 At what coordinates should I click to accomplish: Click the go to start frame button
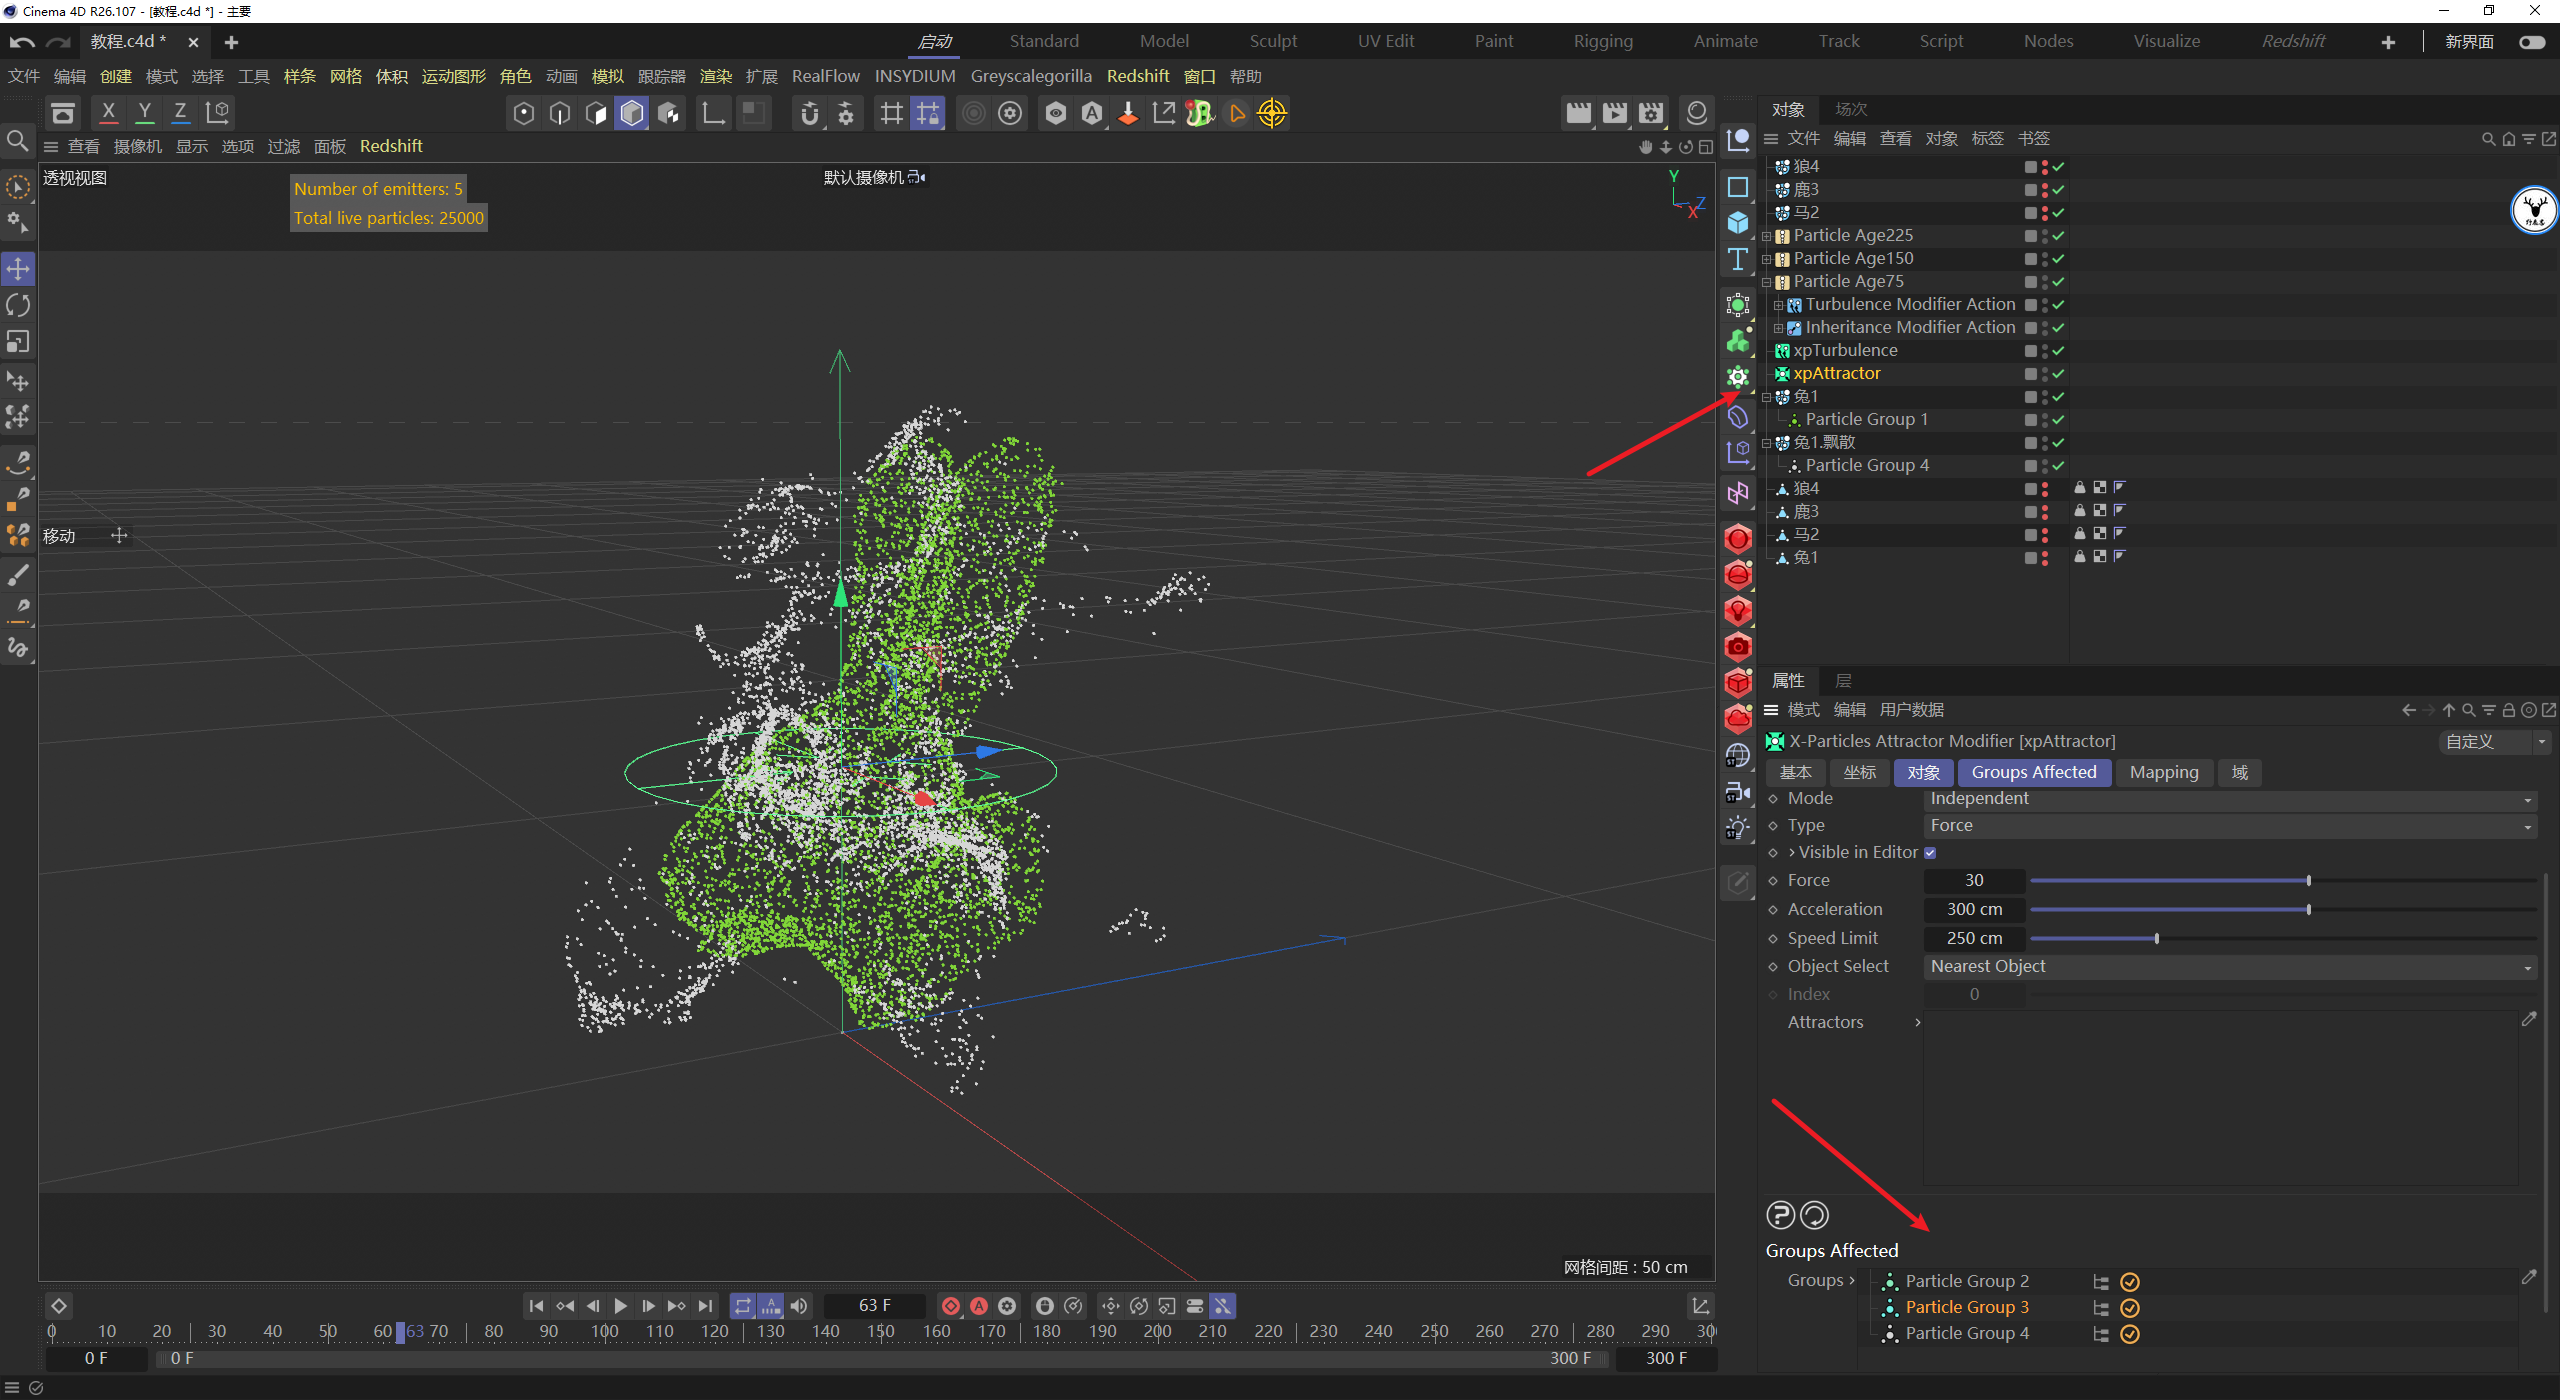coord(536,1306)
